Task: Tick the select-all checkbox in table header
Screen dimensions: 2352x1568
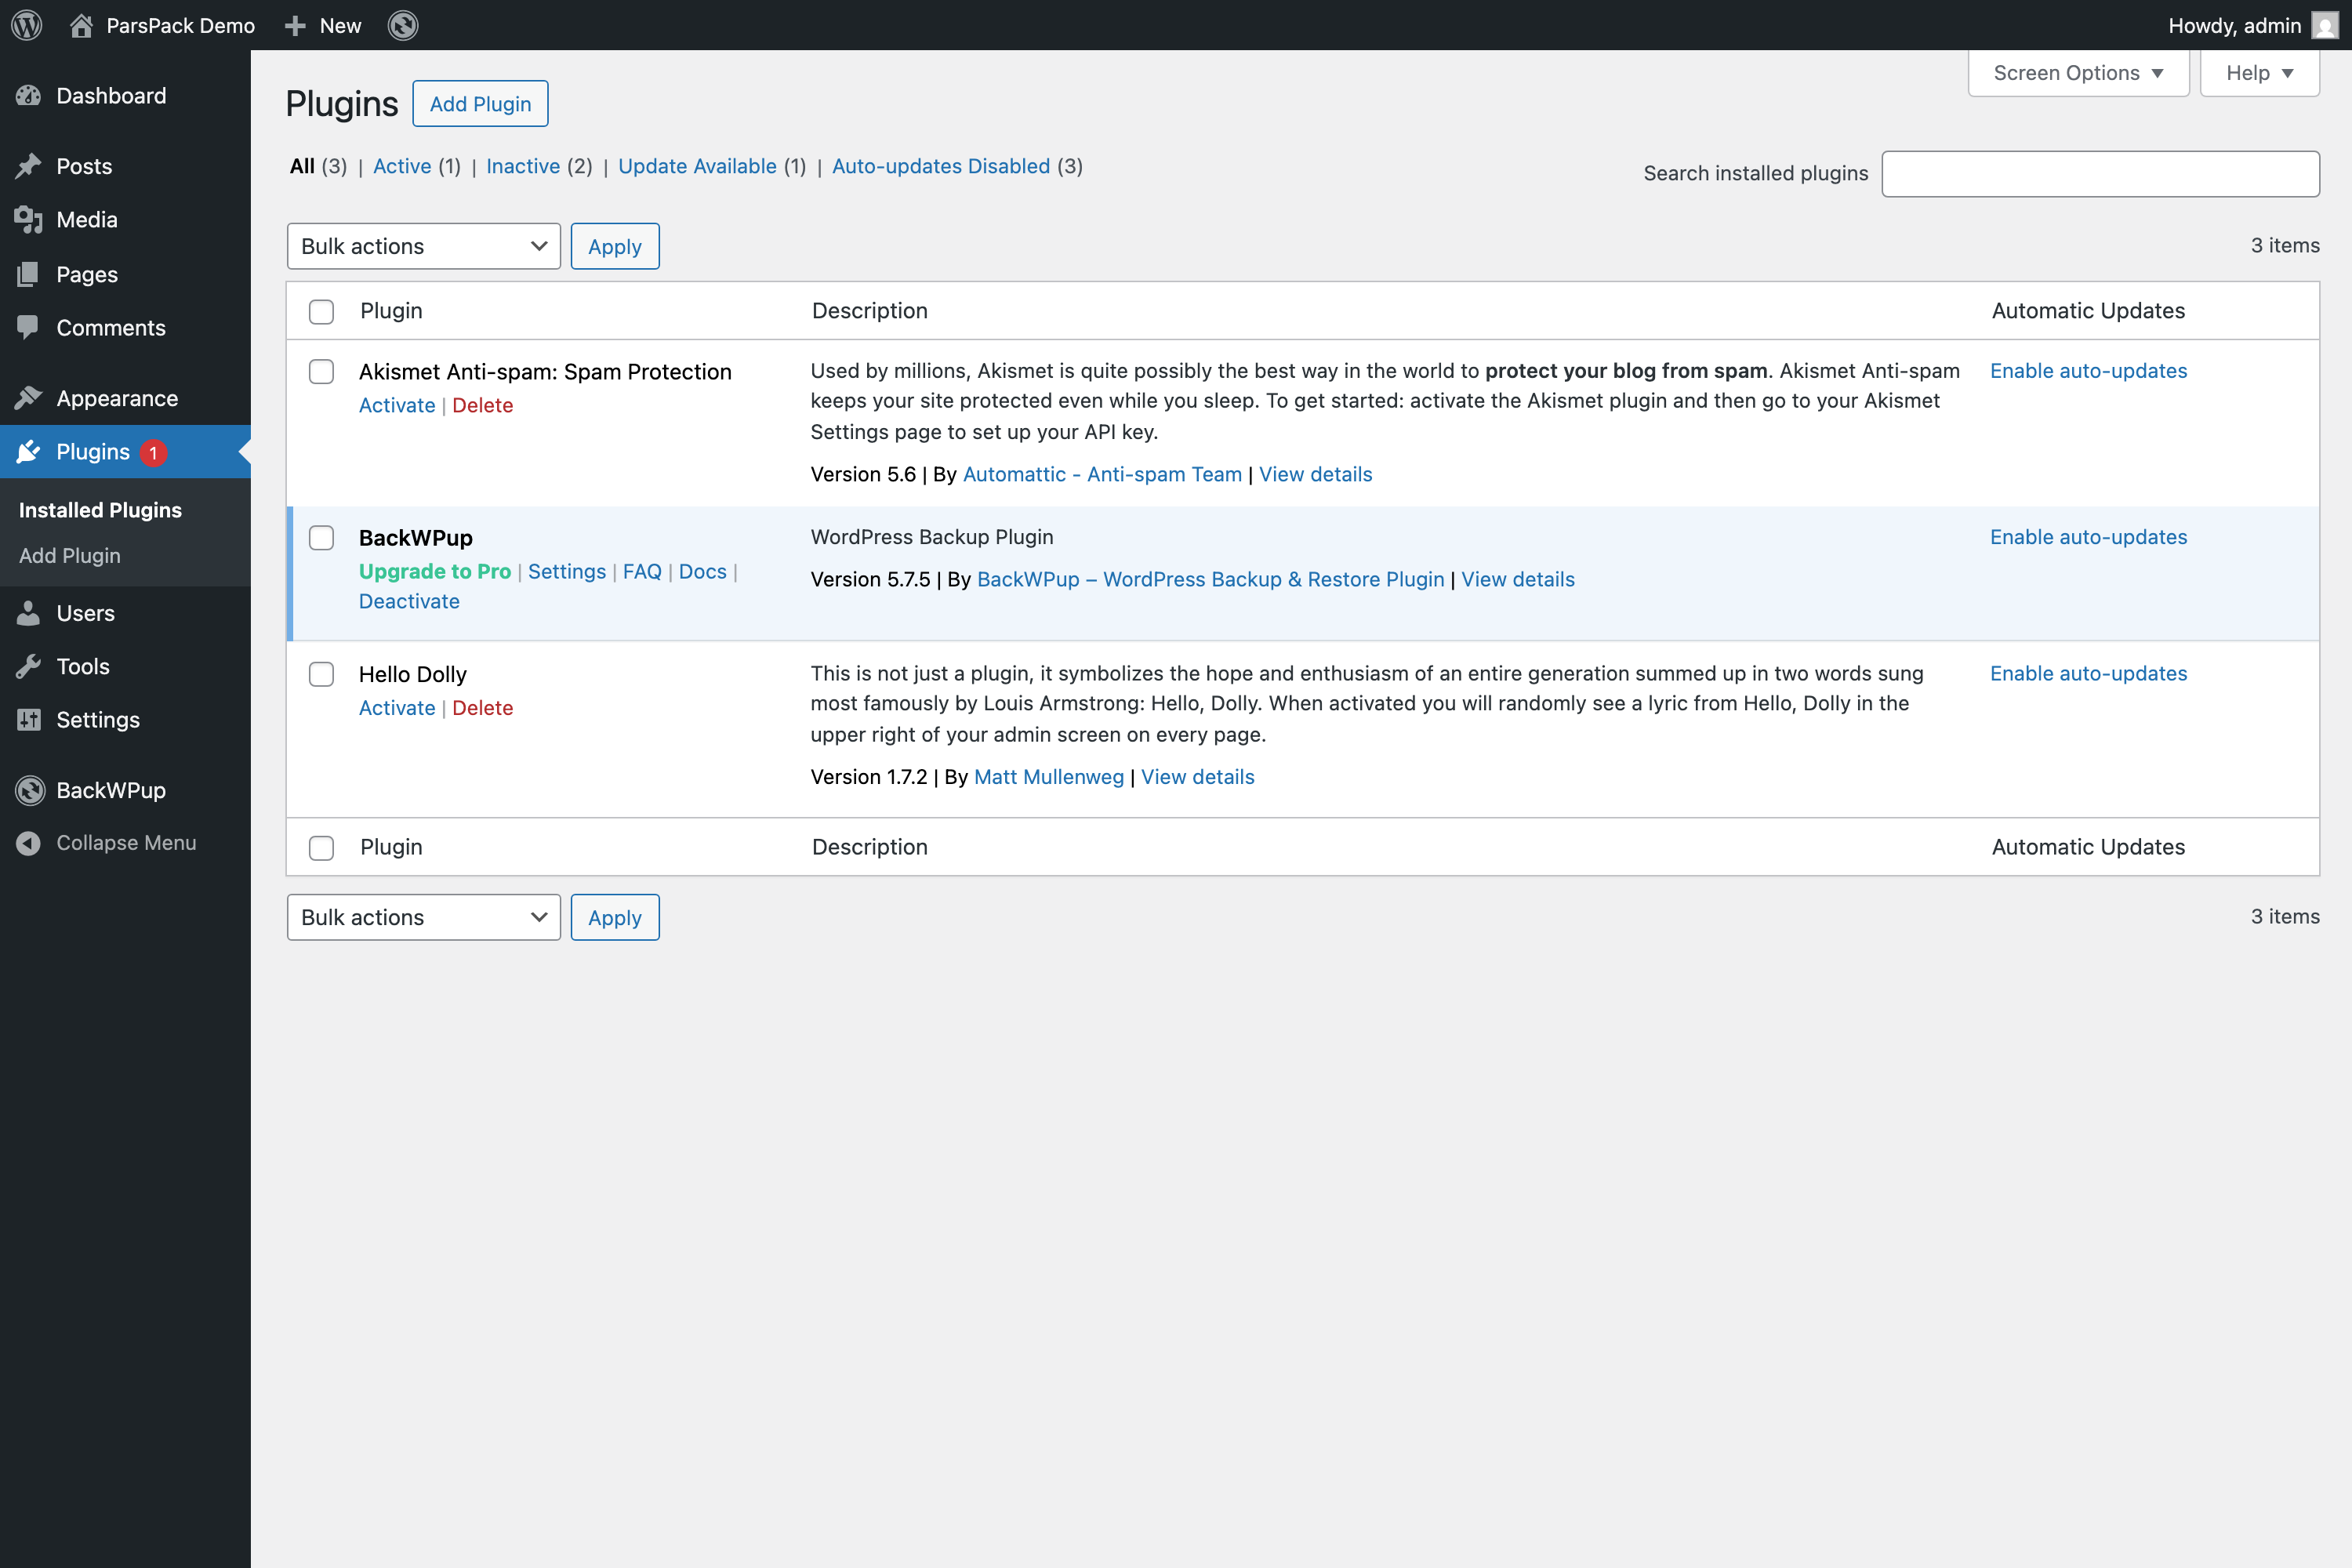Action: coord(321,311)
